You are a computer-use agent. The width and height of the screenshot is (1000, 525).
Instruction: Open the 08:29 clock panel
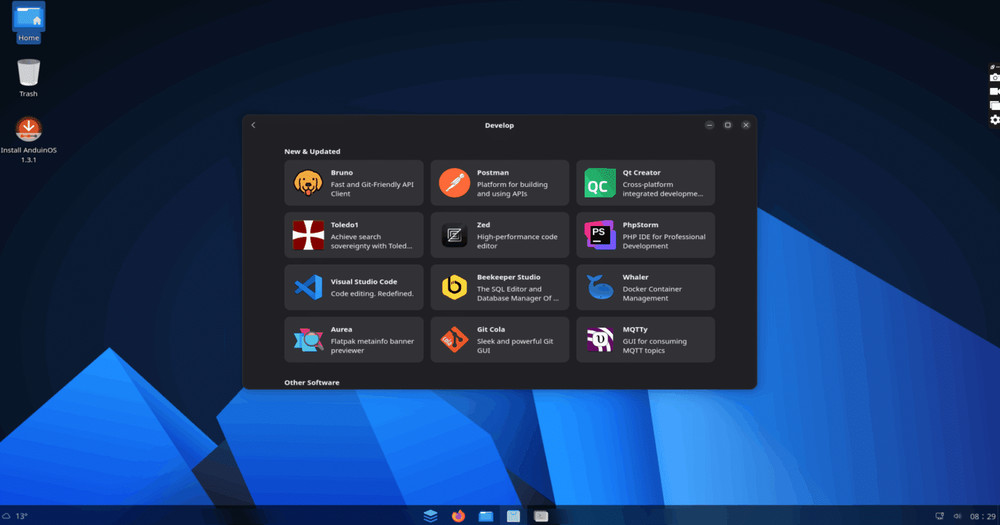(983, 517)
